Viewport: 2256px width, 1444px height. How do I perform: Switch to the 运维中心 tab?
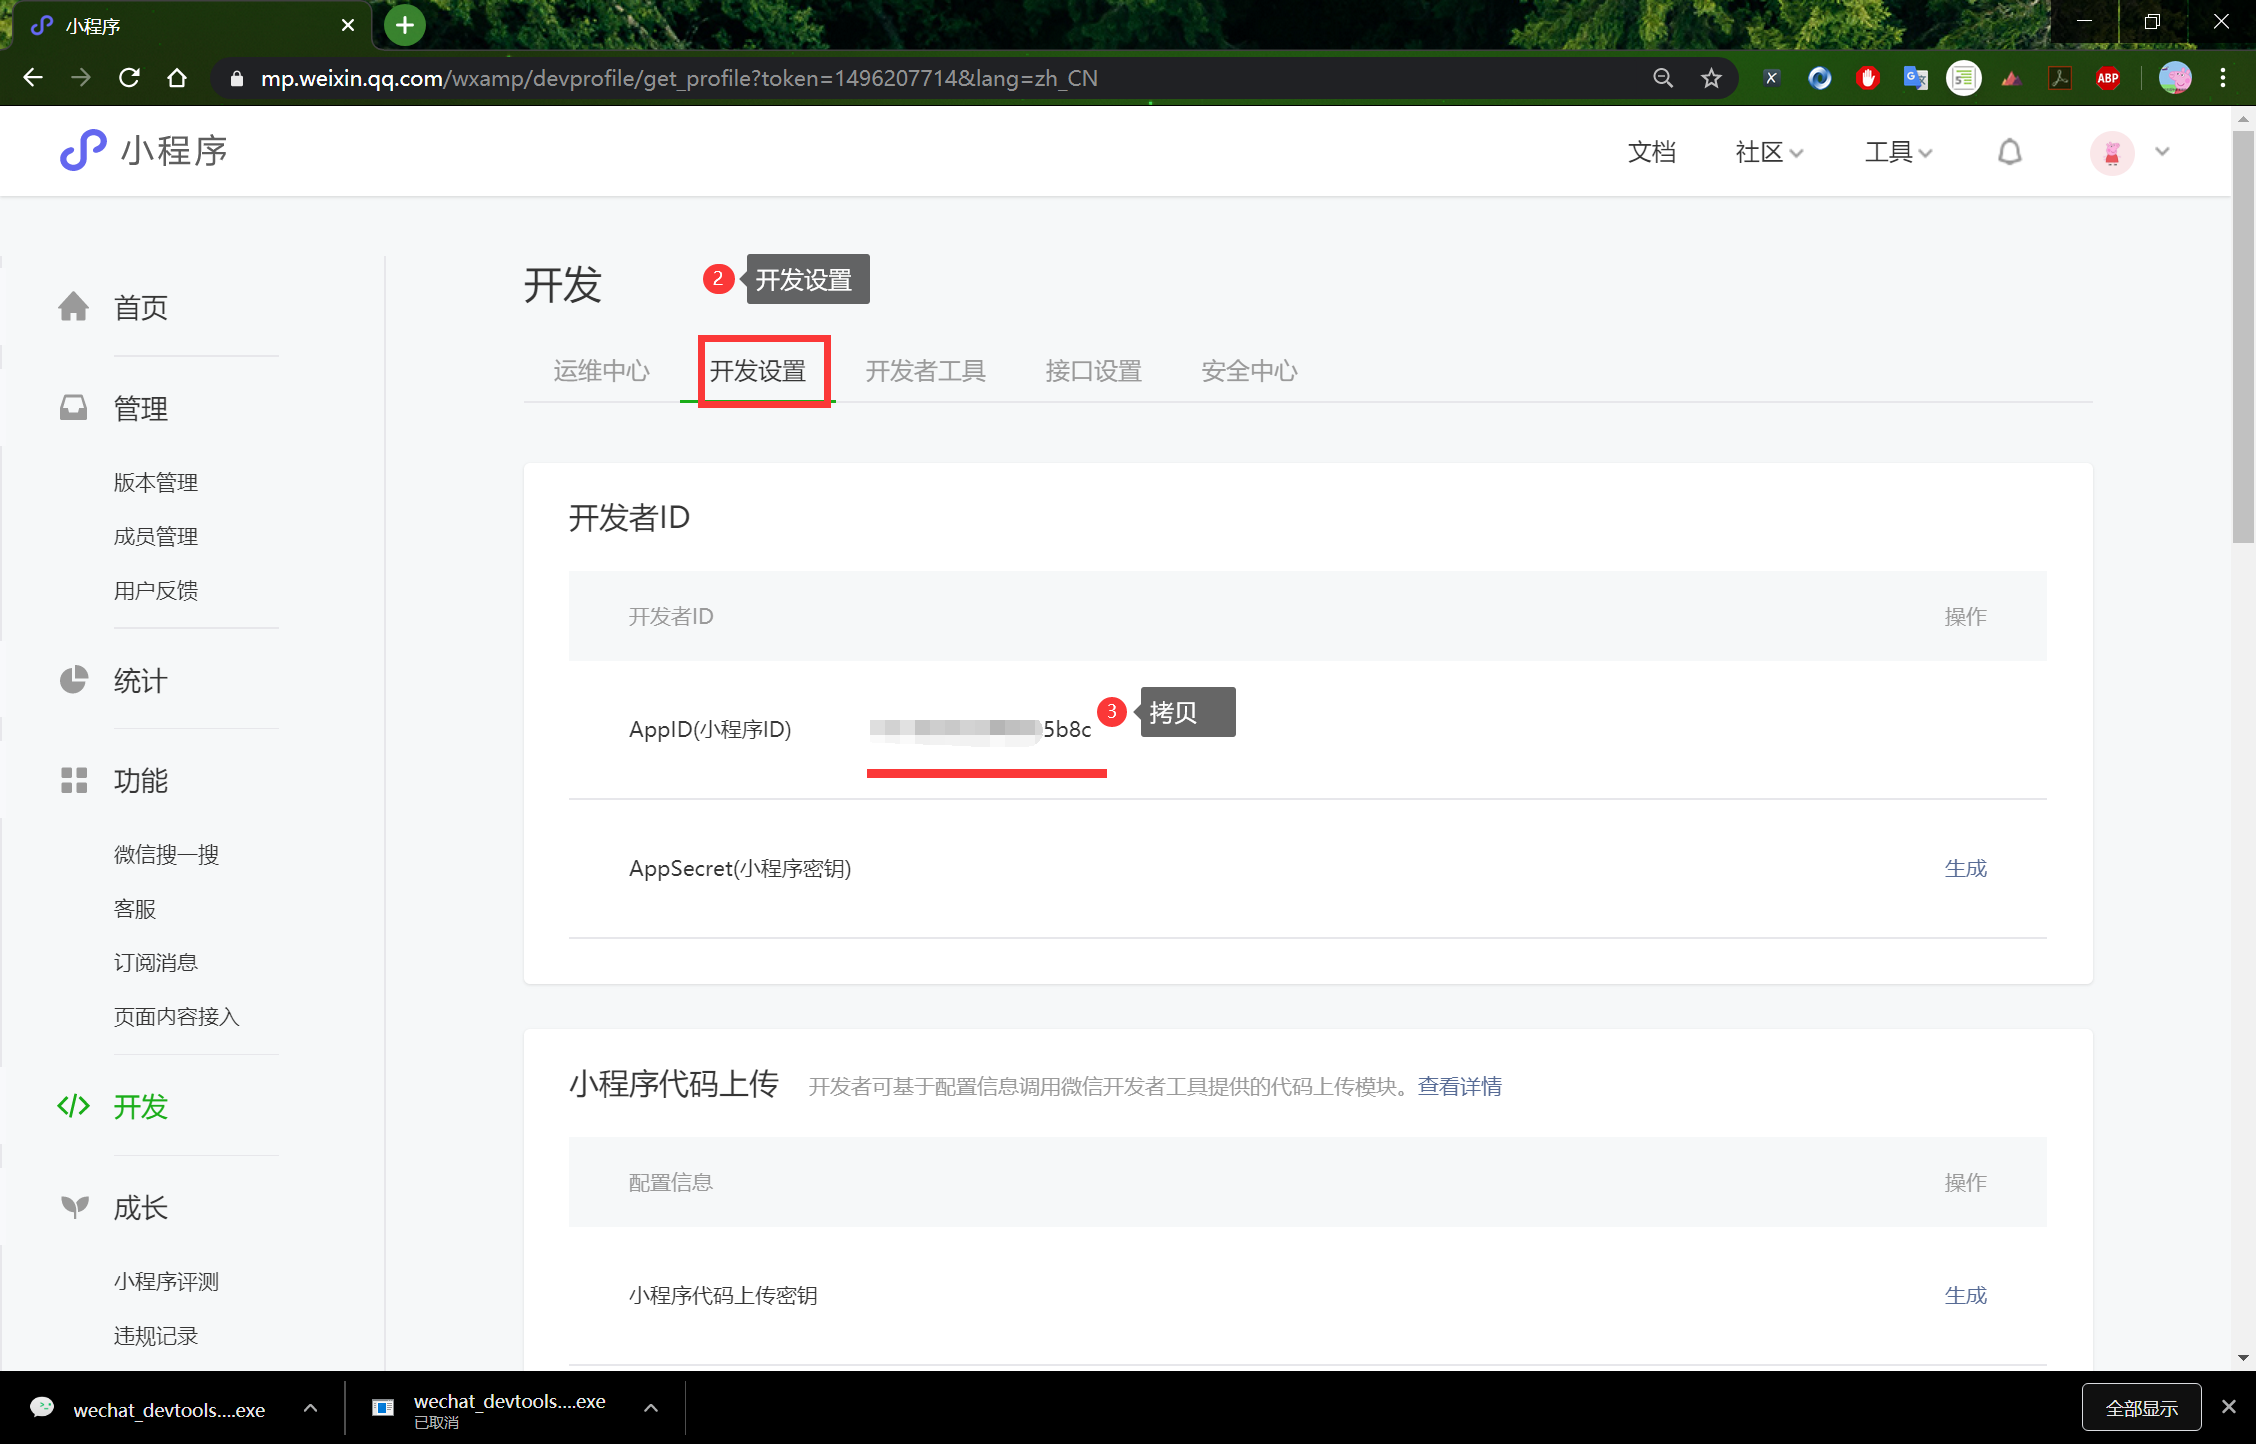pyautogui.click(x=602, y=371)
